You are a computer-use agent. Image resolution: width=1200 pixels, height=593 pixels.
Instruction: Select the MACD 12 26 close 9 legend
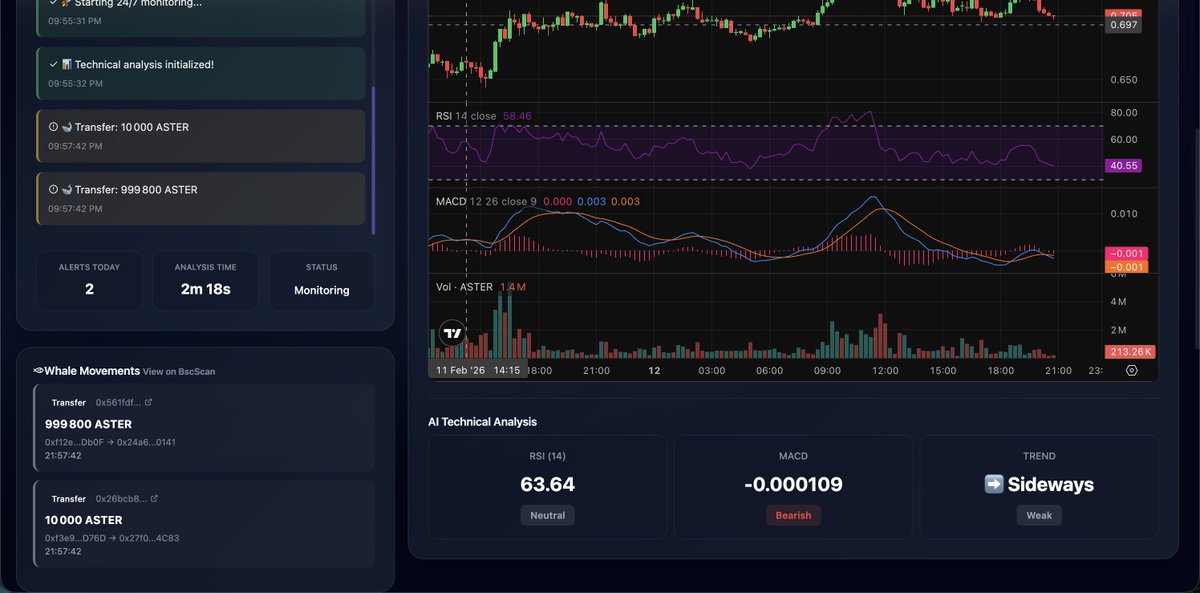pos(485,199)
